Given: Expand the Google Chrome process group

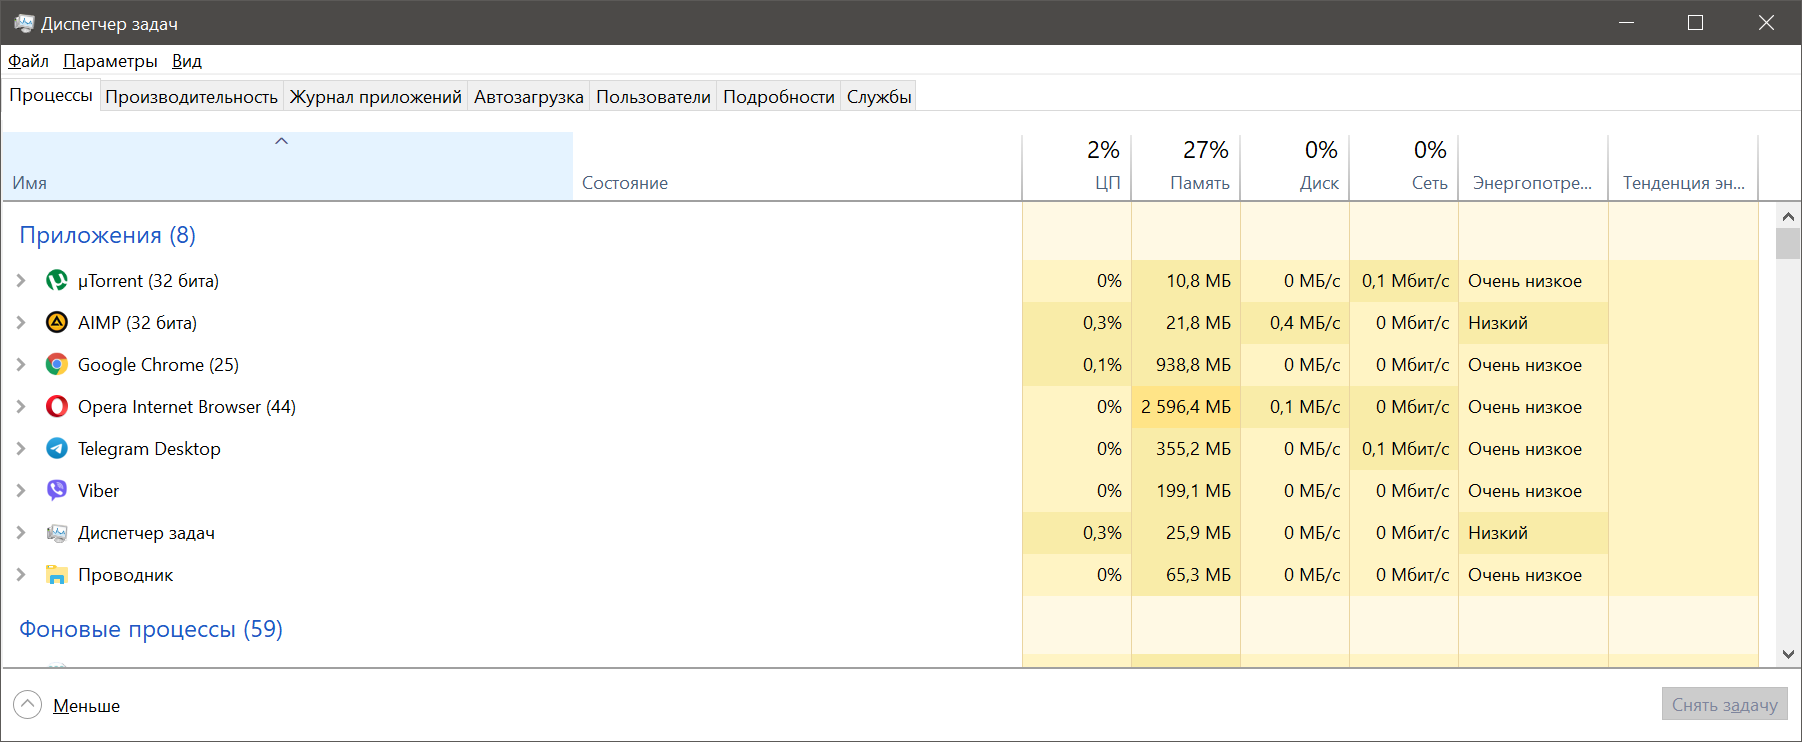Looking at the screenshot, I should point(21,365).
